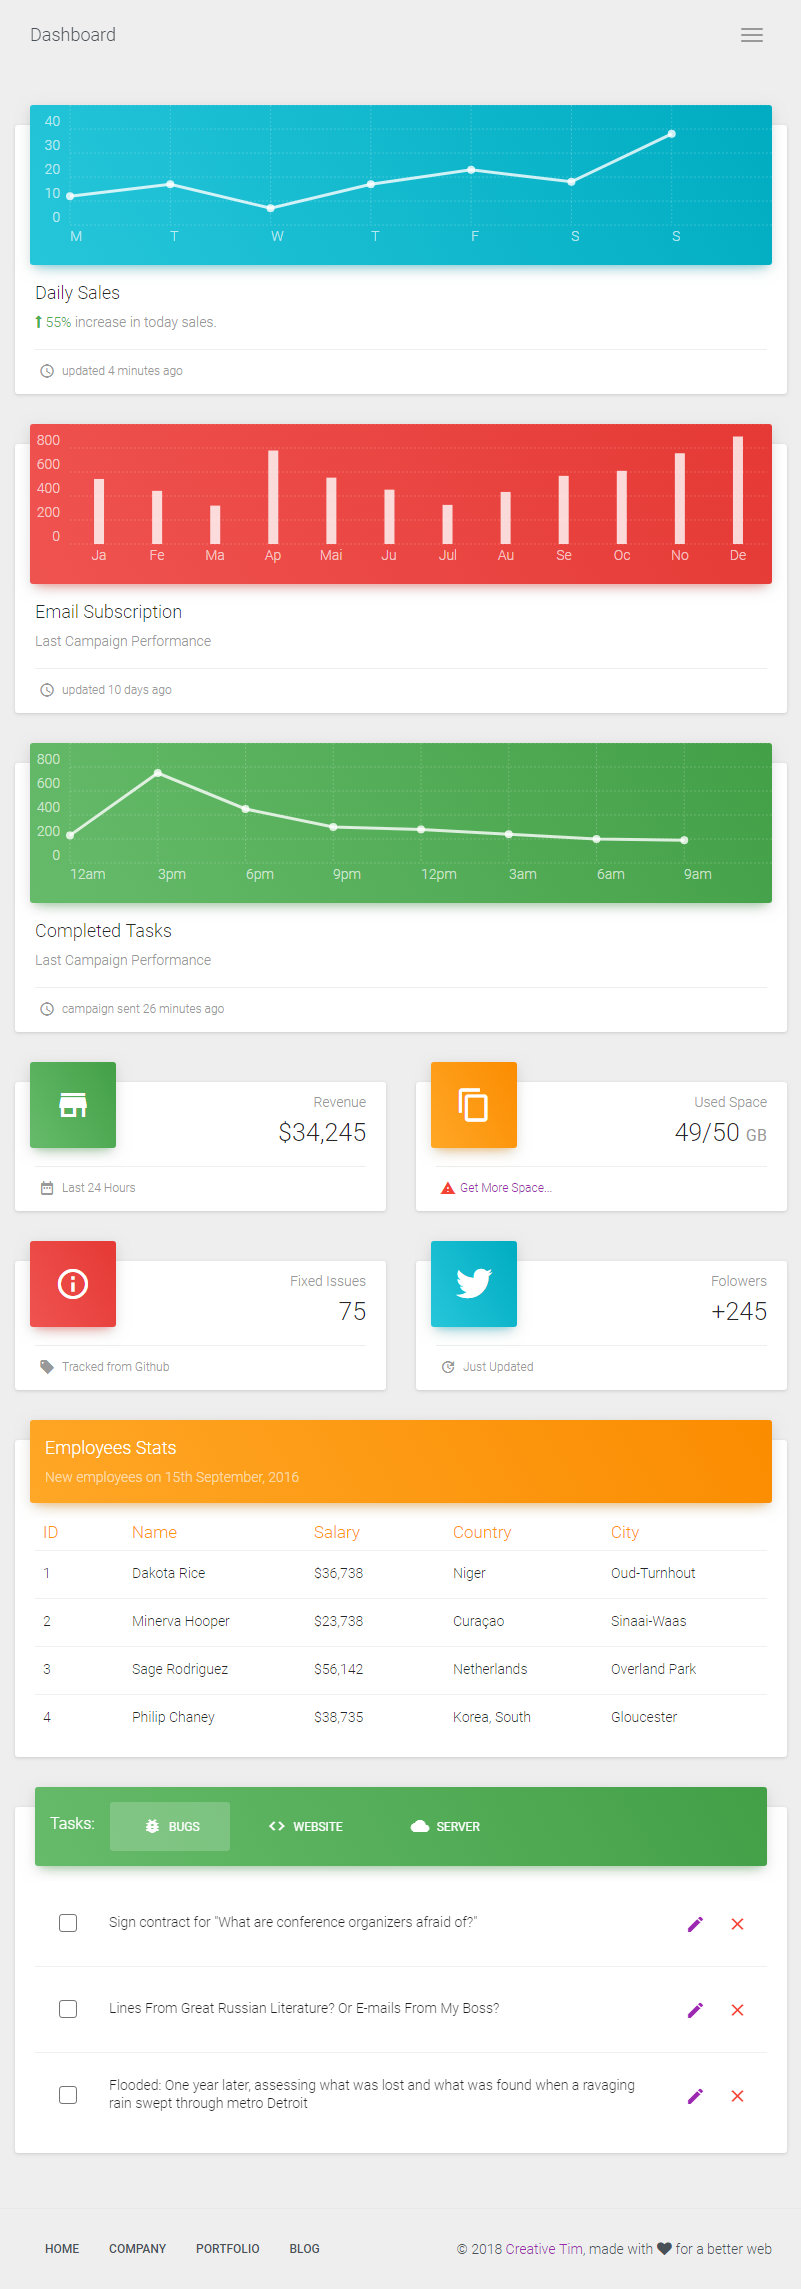Tick the 'Lines From Great Russian Literature' checkbox
The width and height of the screenshot is (801, 2289).
68,2009
